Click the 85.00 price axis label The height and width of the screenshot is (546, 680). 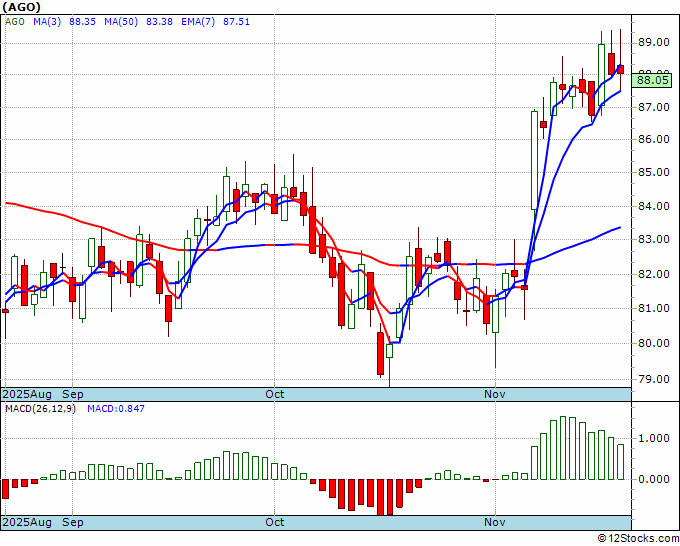(x=653, y=173)
